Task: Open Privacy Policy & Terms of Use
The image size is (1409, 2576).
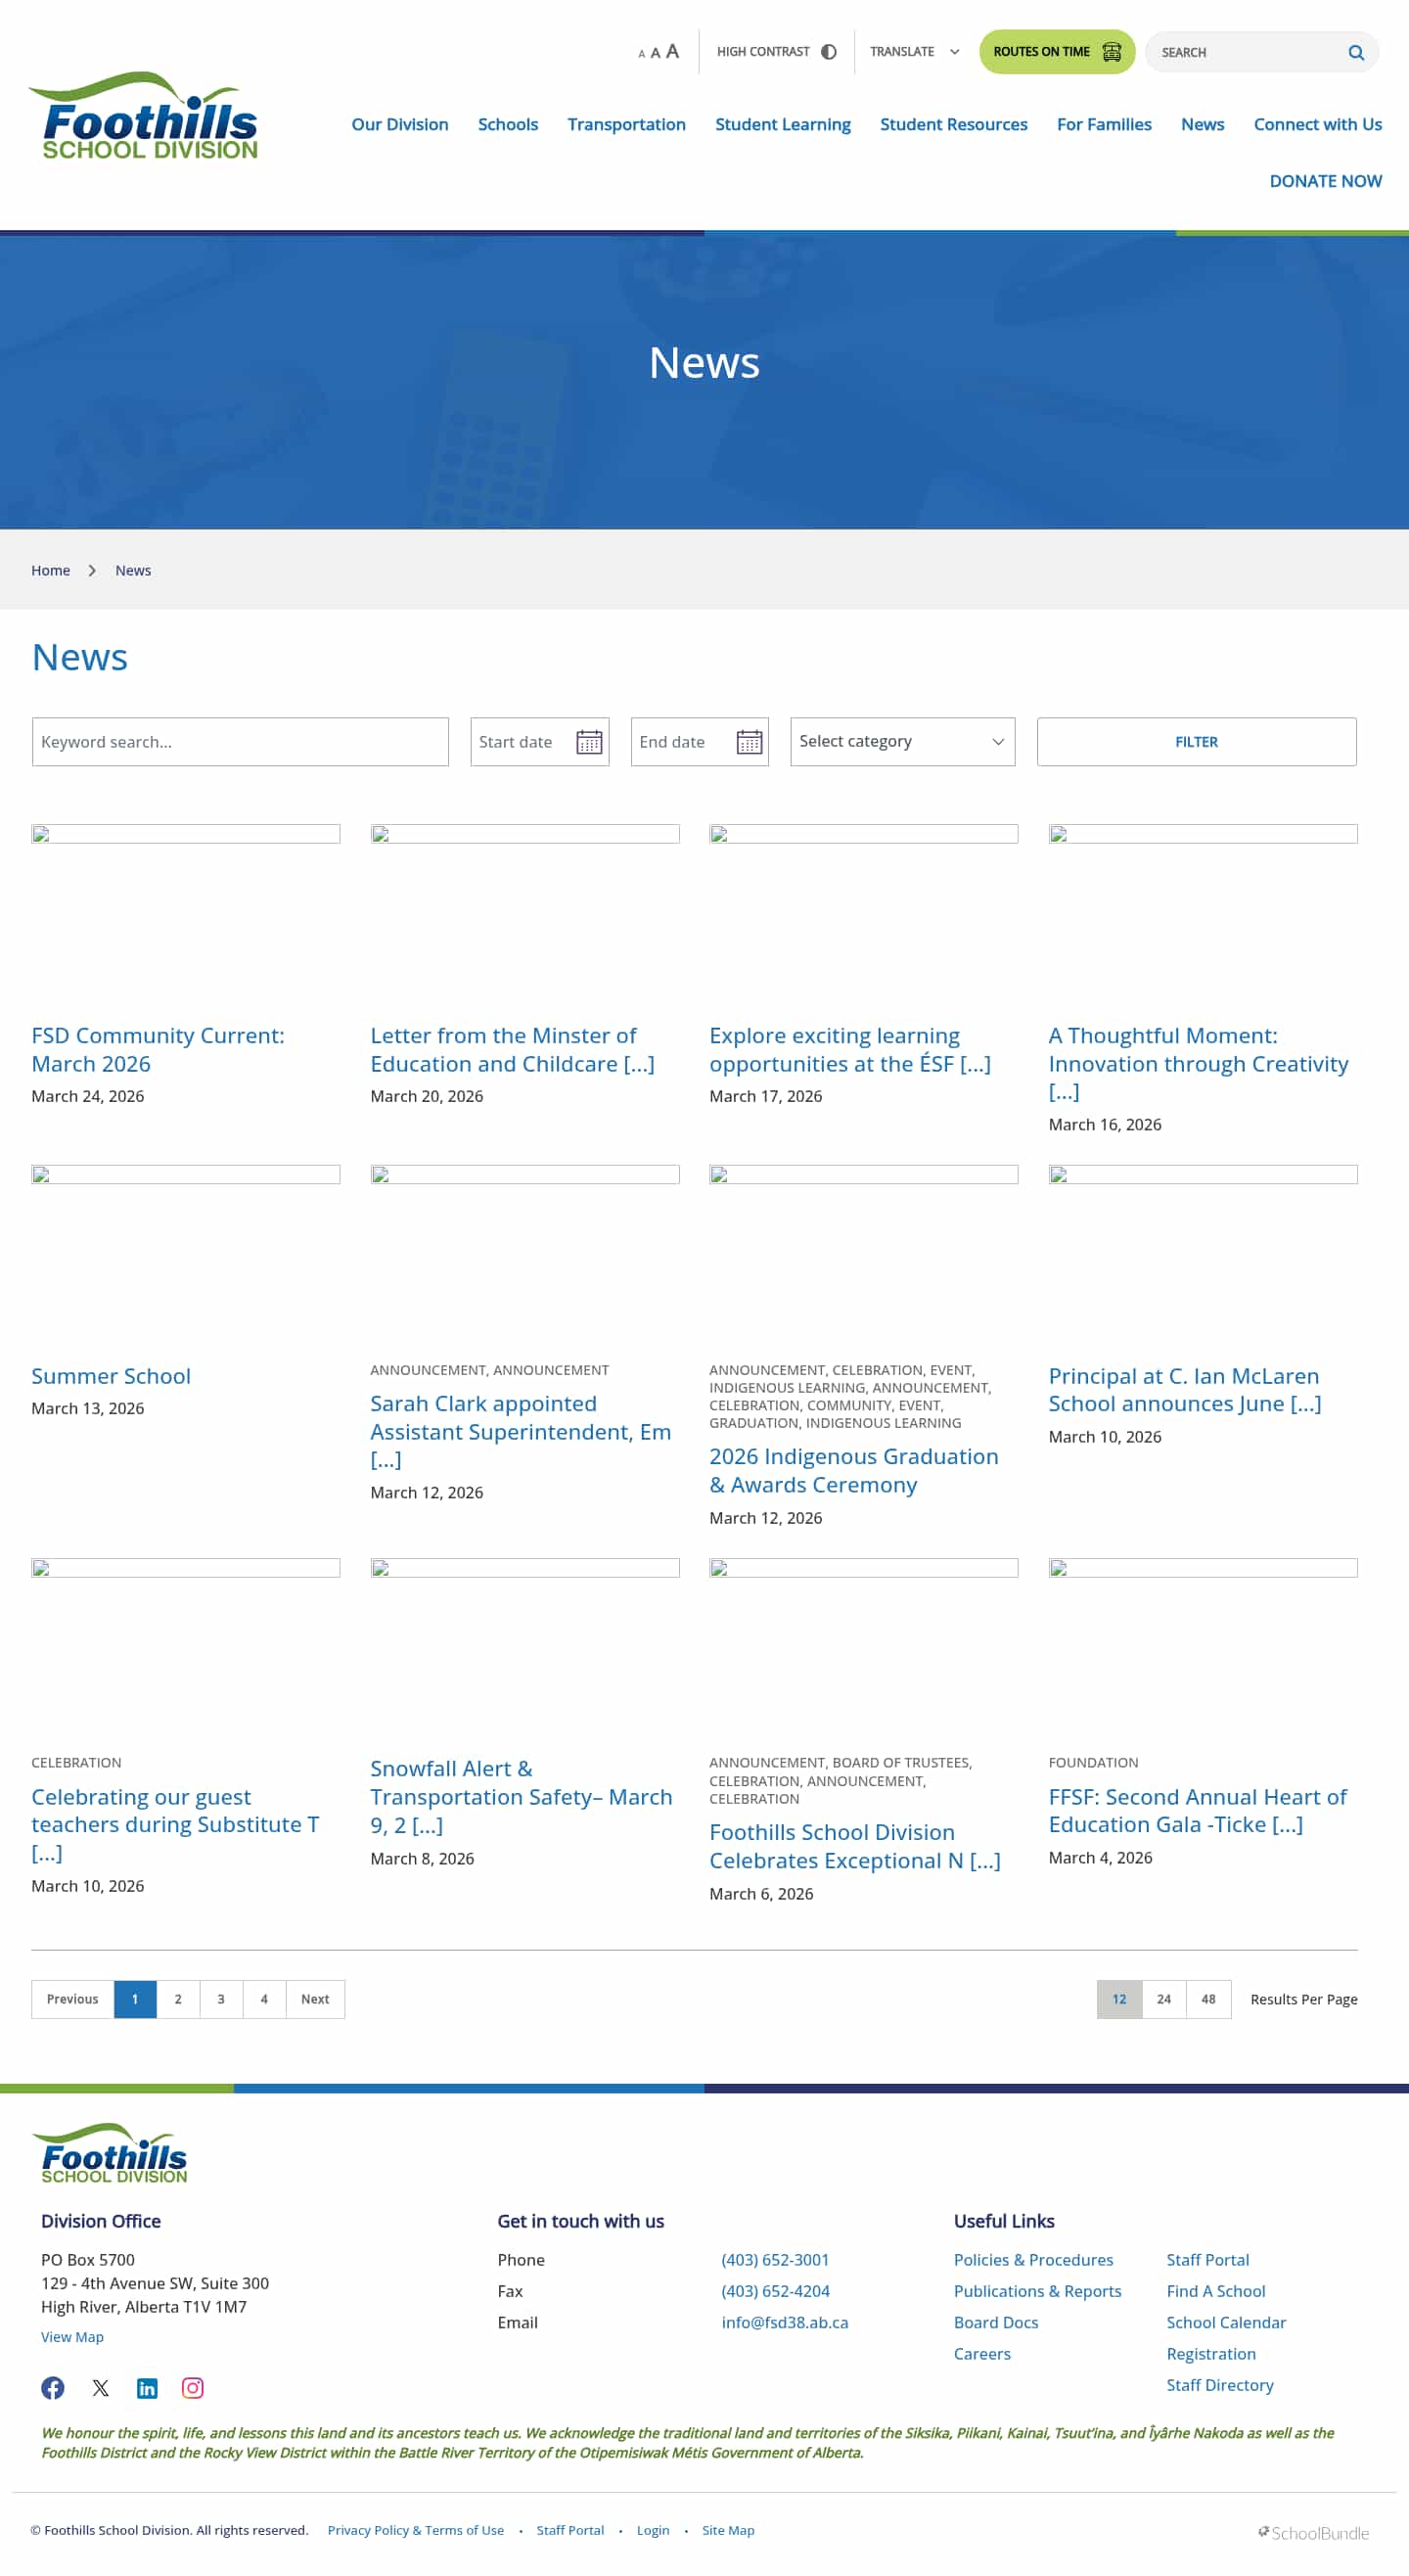Action: pos(415,2530)
